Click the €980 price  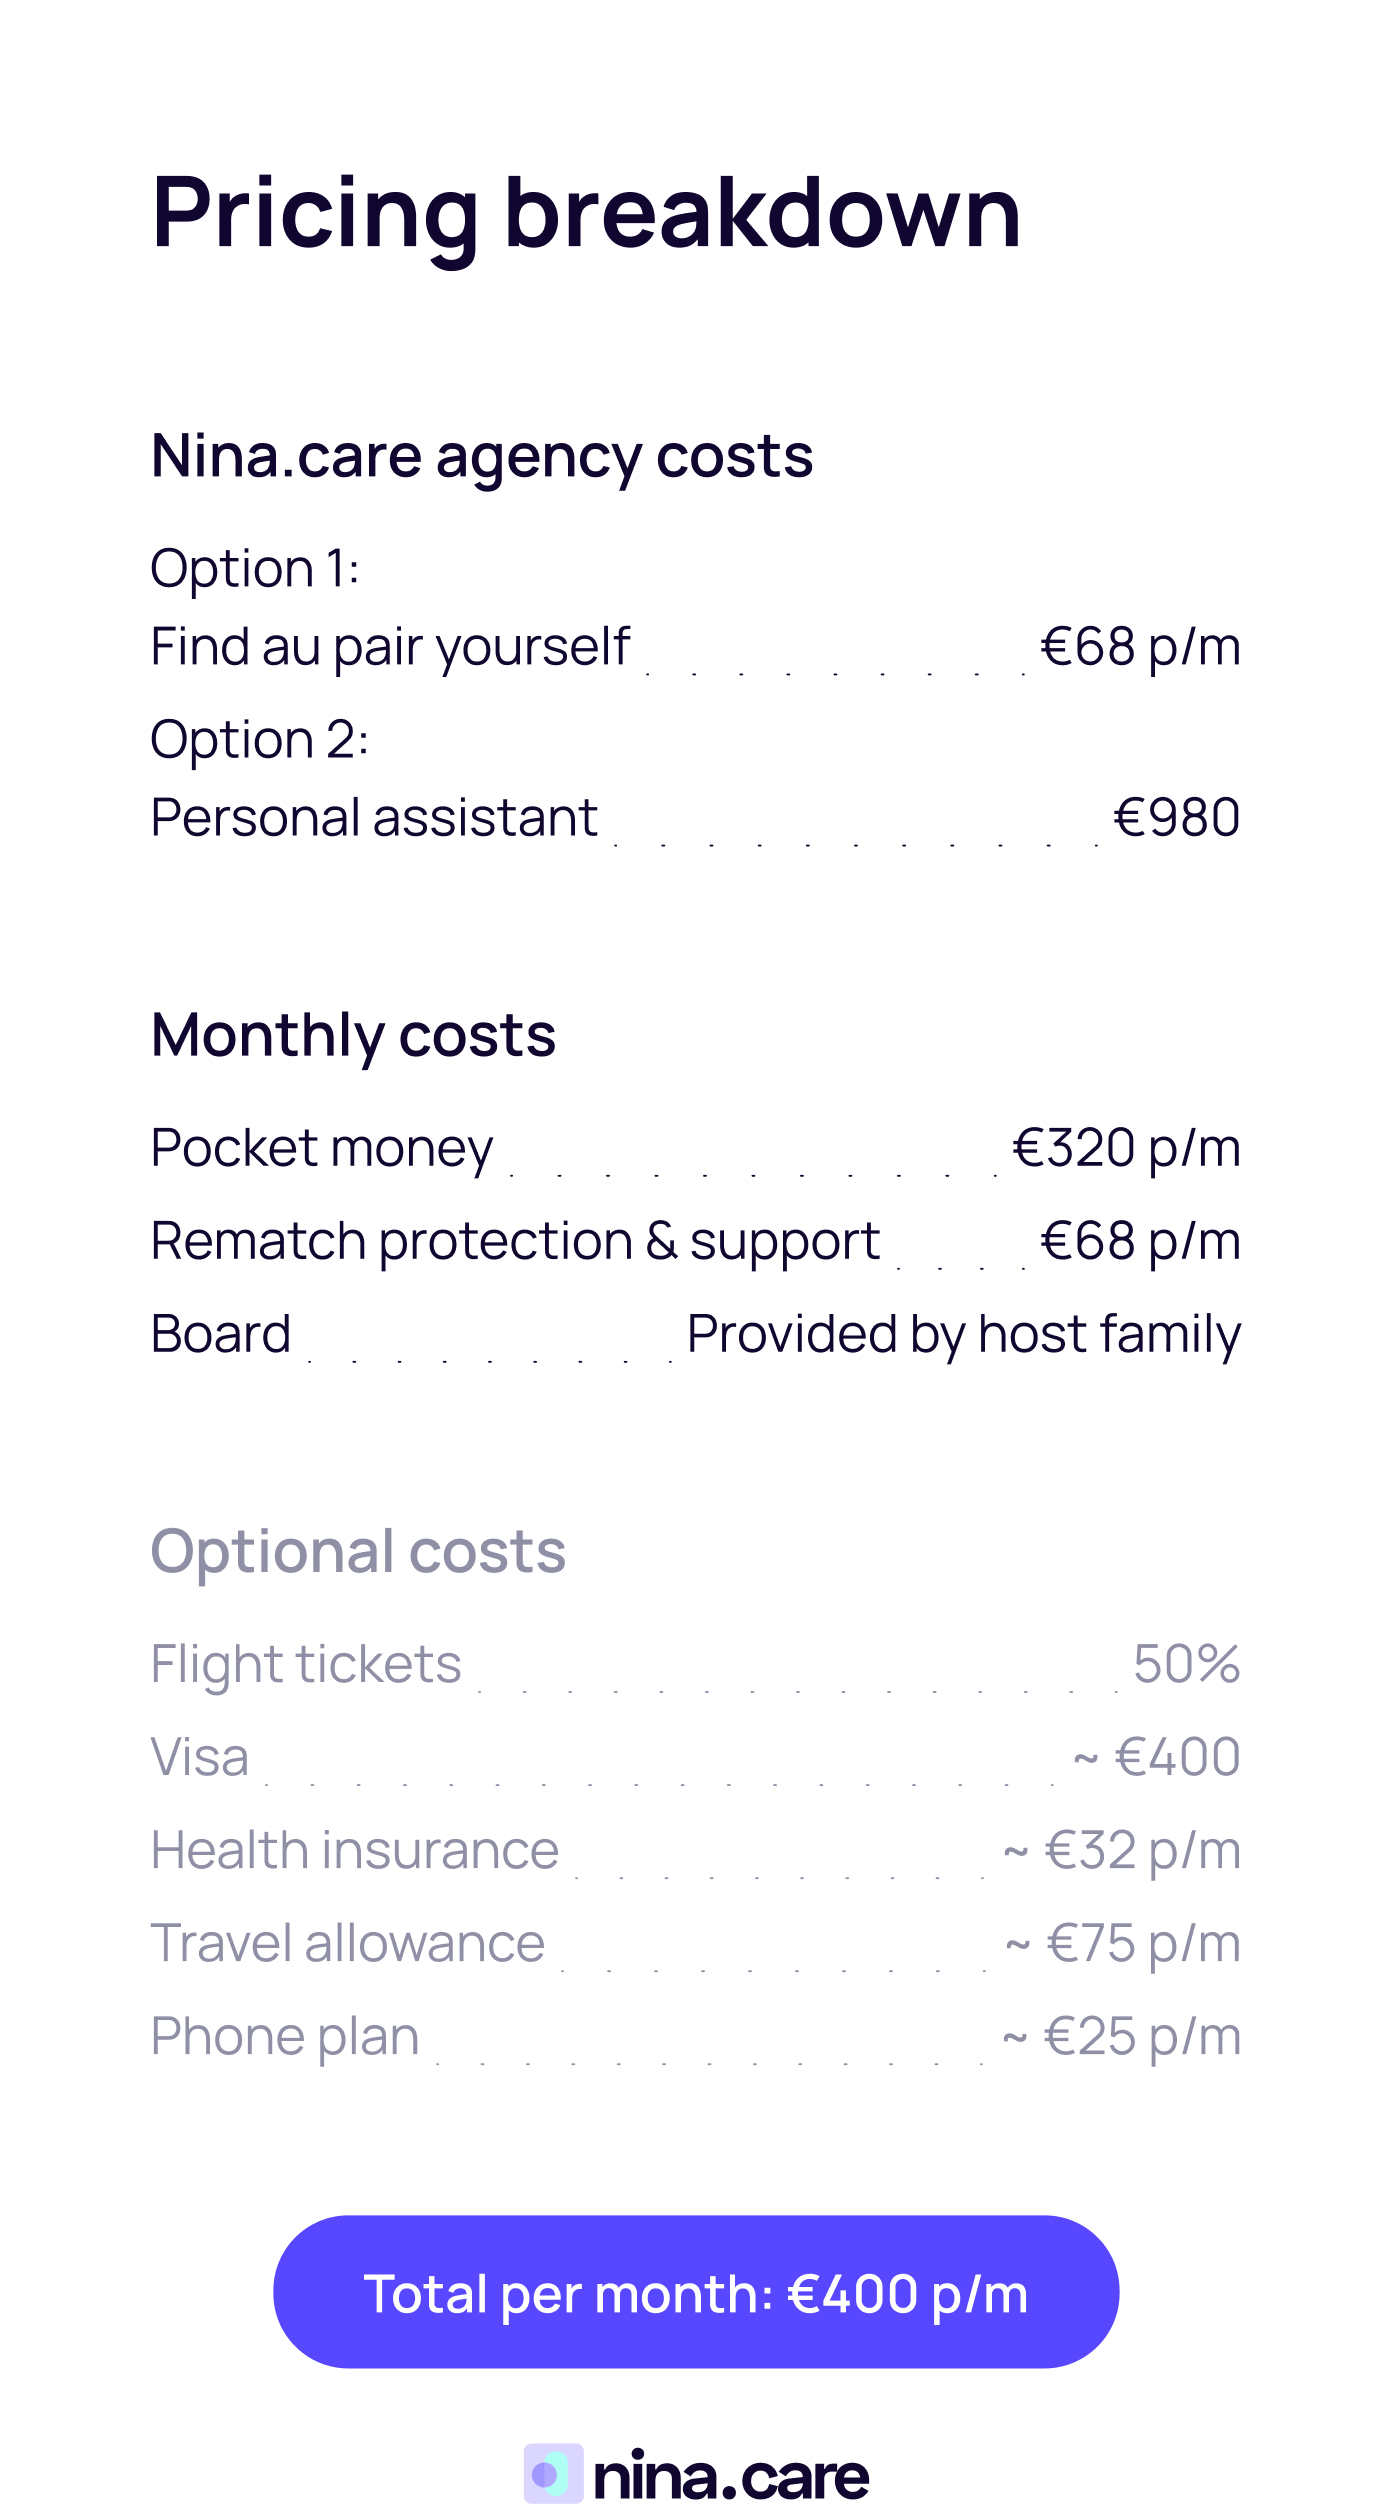coord(1176,817)
